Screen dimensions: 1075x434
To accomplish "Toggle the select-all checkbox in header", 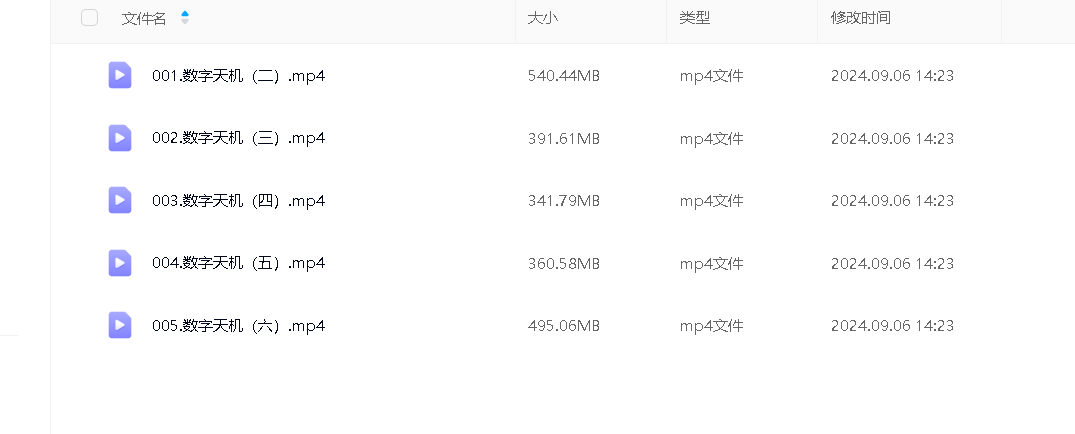I will (90, 17).
